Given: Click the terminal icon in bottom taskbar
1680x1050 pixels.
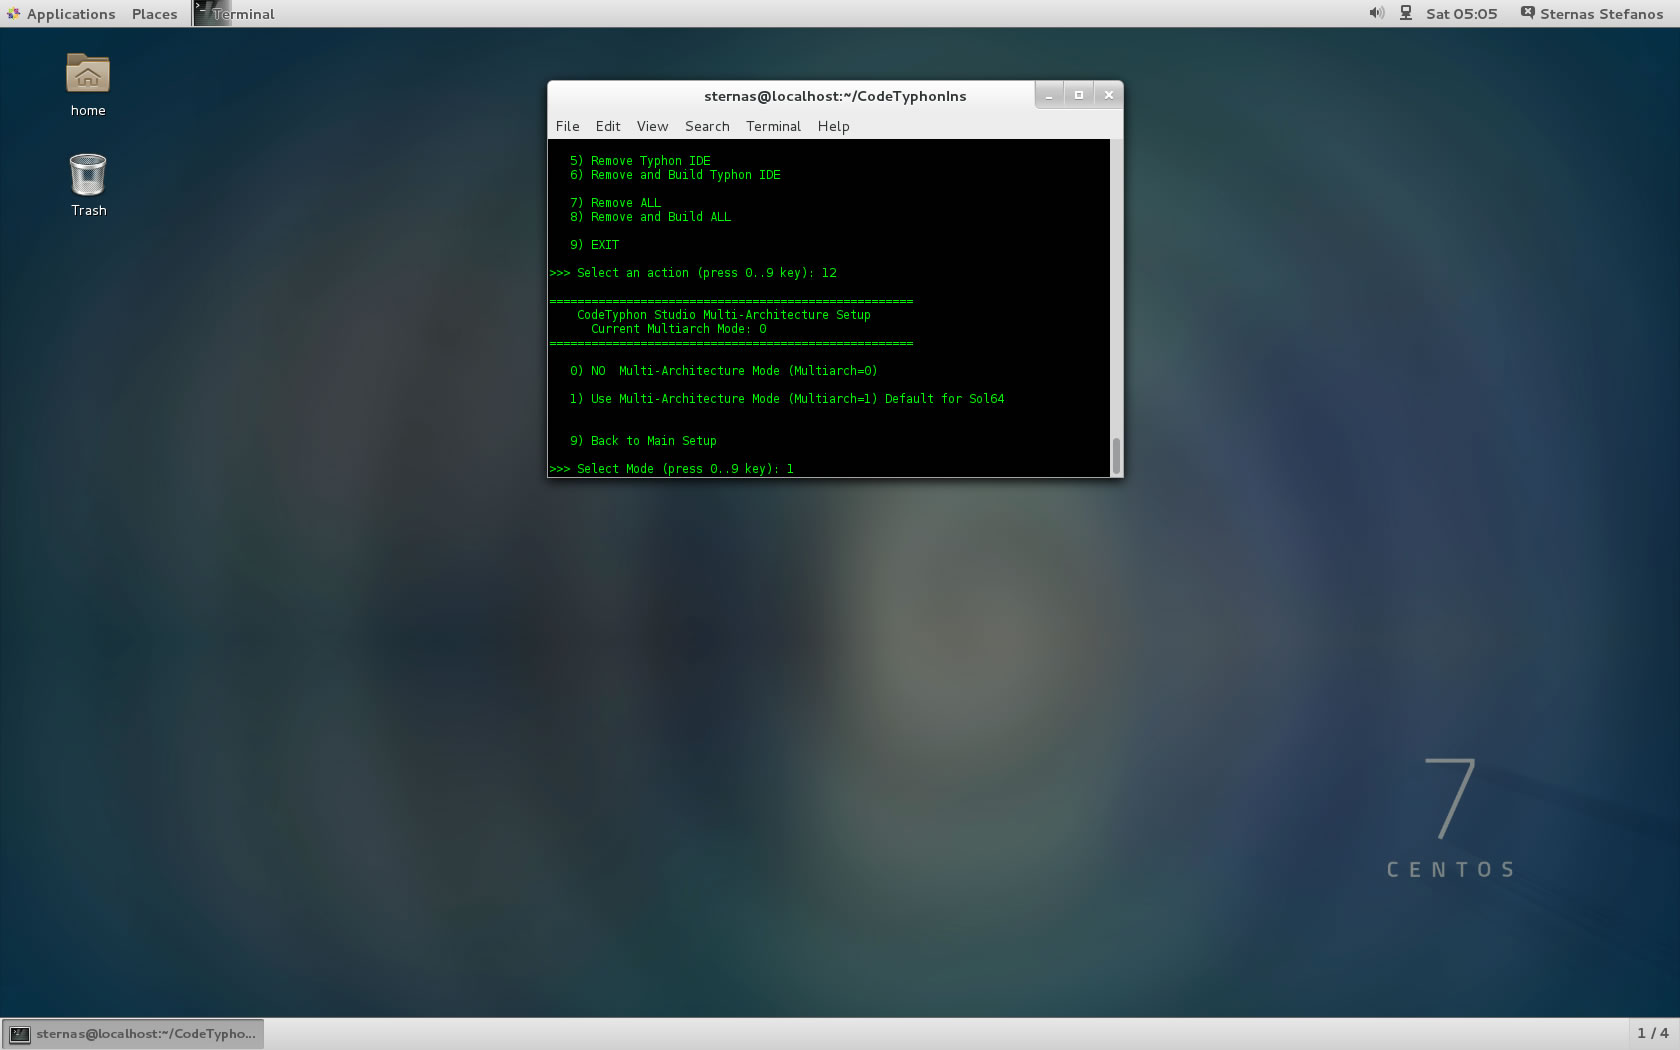Looking at the screenshot, I should pyautogui.click(x=20, y=1034).
